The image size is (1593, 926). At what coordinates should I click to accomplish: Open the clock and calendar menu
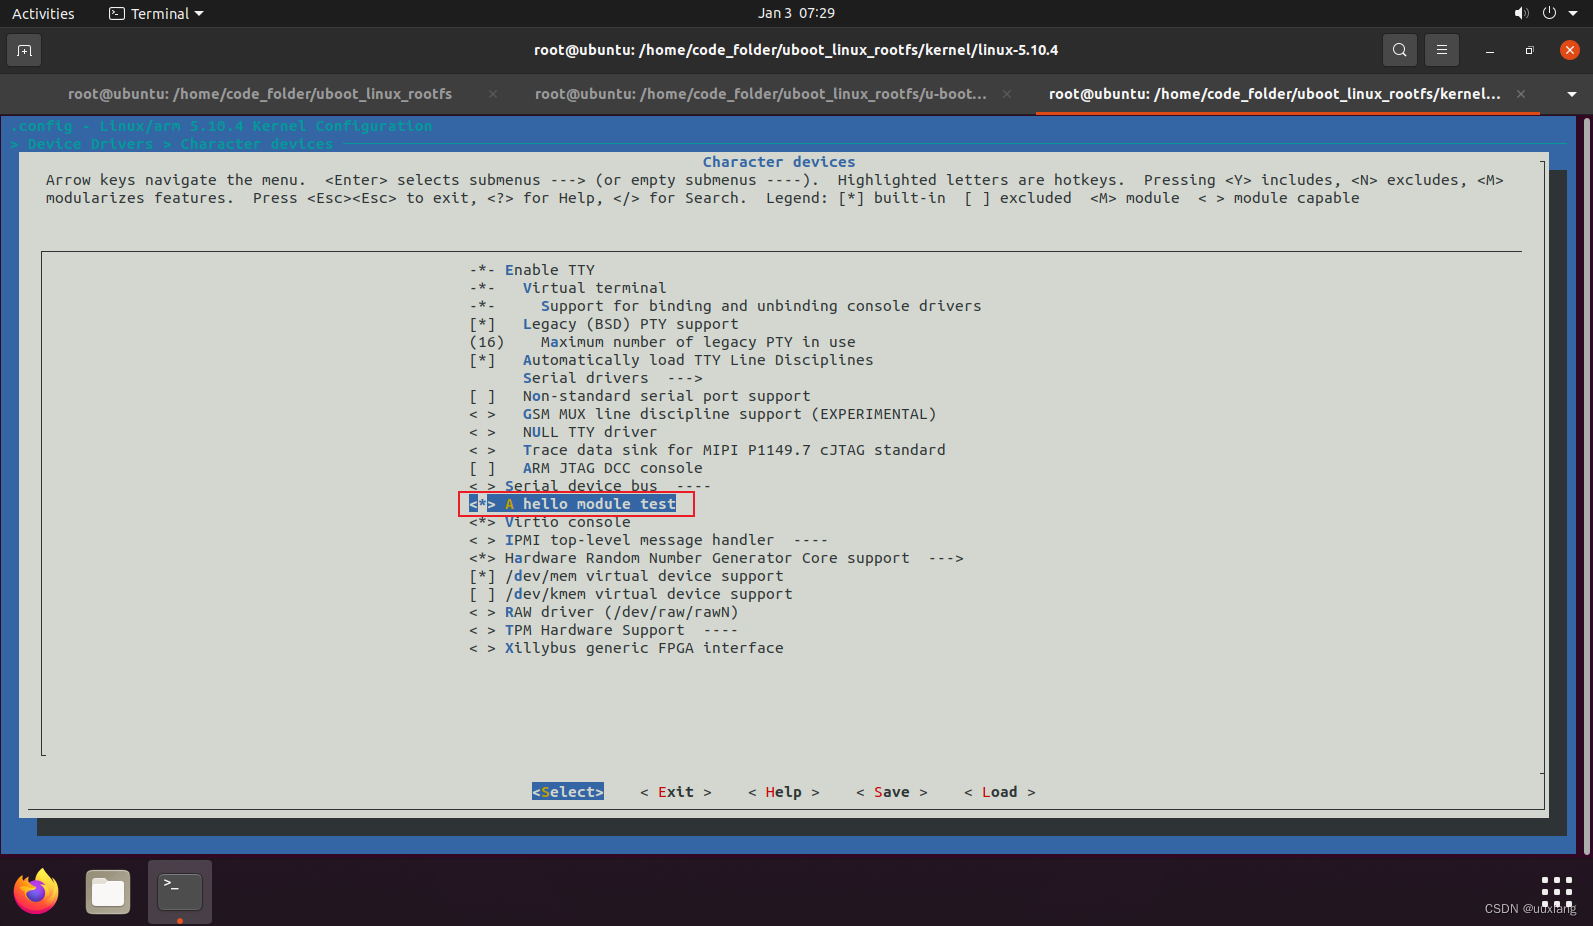[x=796, y=13]
